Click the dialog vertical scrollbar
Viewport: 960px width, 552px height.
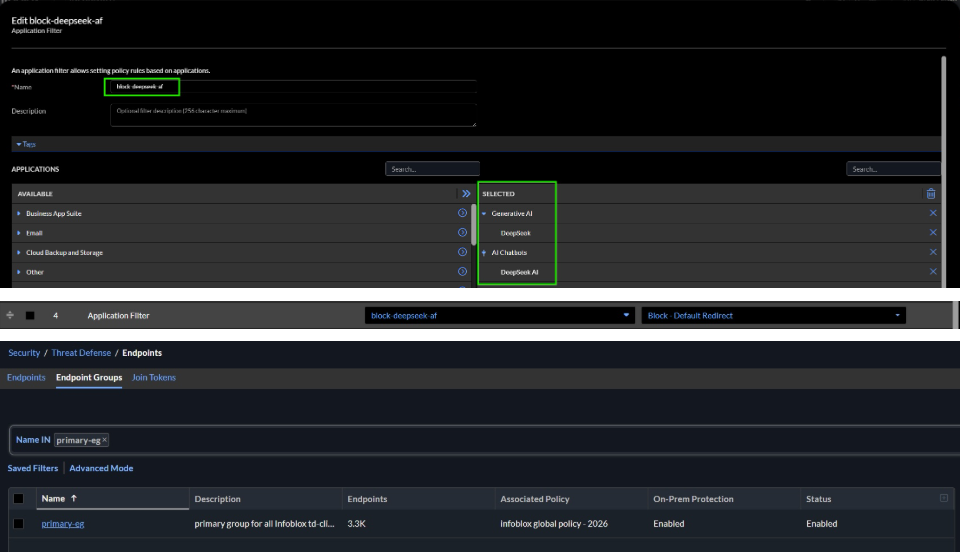point(943,171)
